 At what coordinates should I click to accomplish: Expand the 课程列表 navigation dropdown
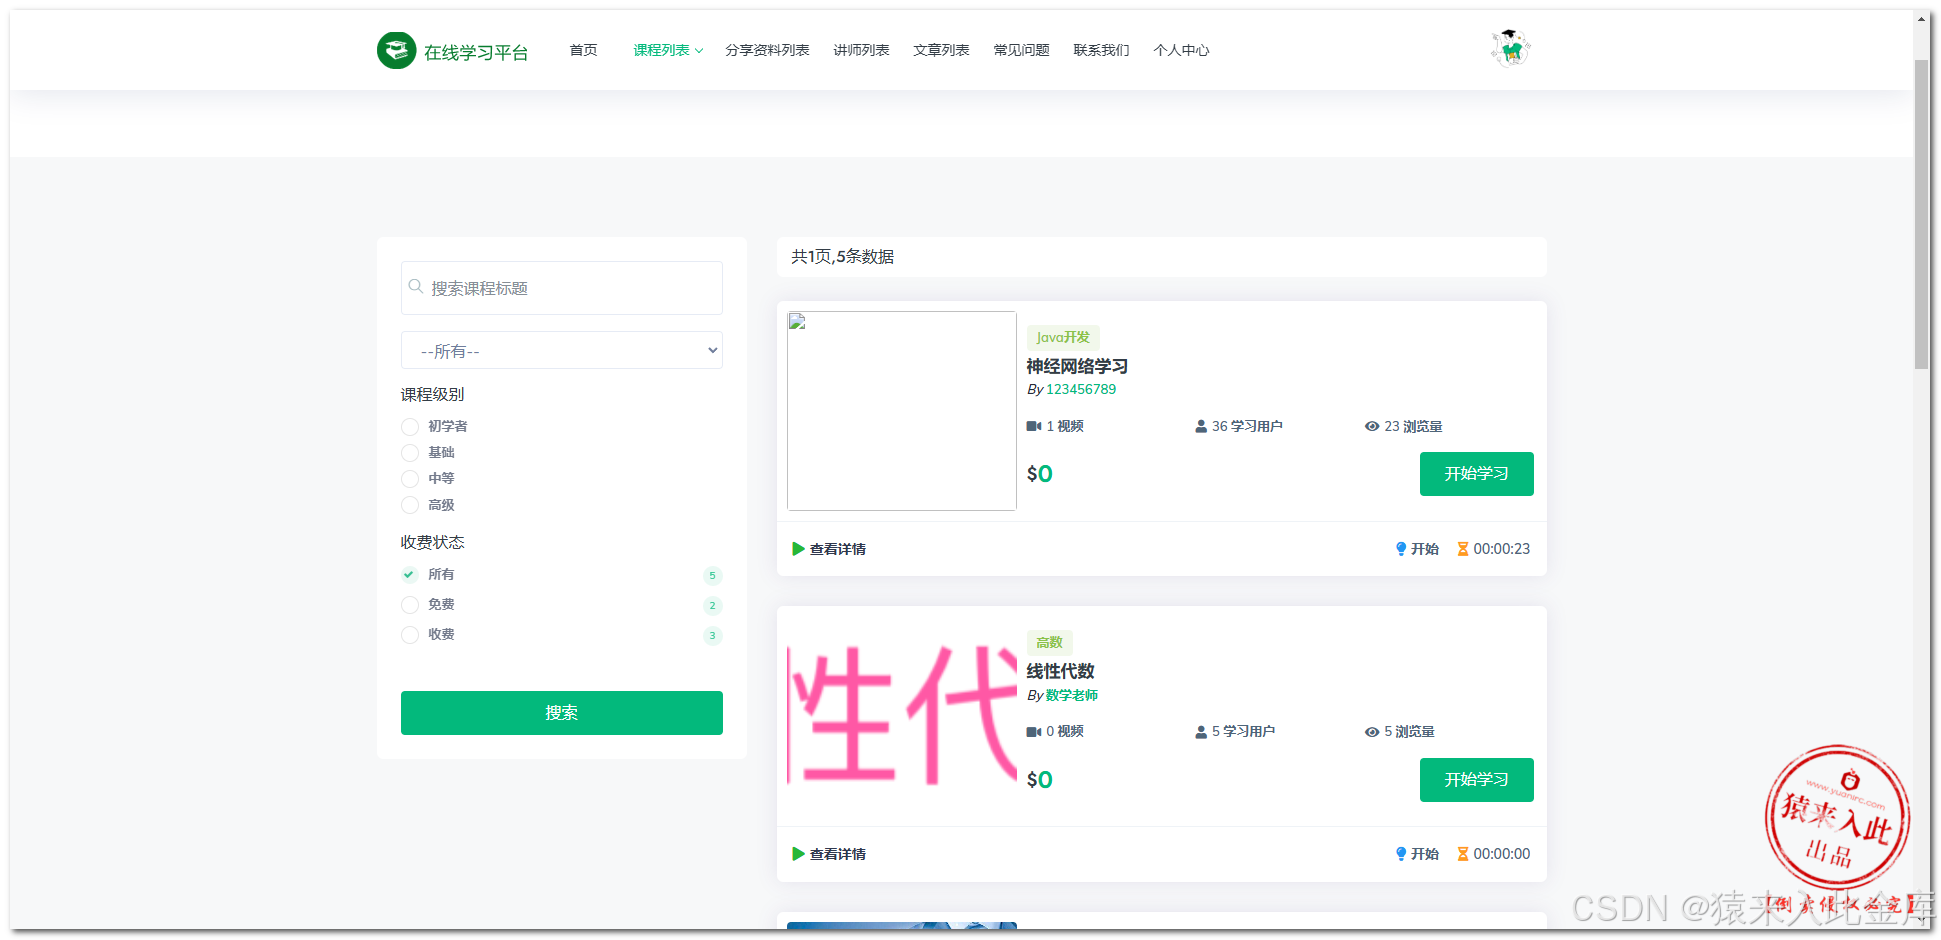[667, 49]
